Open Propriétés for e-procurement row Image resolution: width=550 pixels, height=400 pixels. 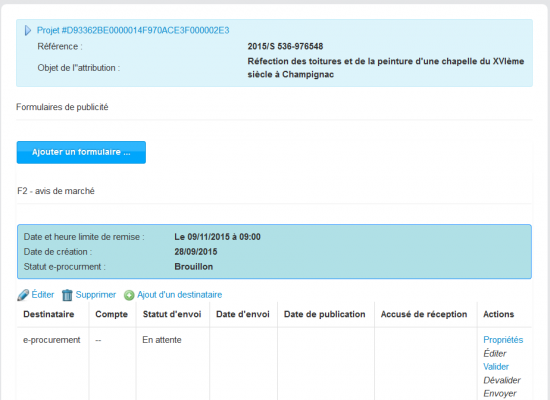[x=503, y=340]
